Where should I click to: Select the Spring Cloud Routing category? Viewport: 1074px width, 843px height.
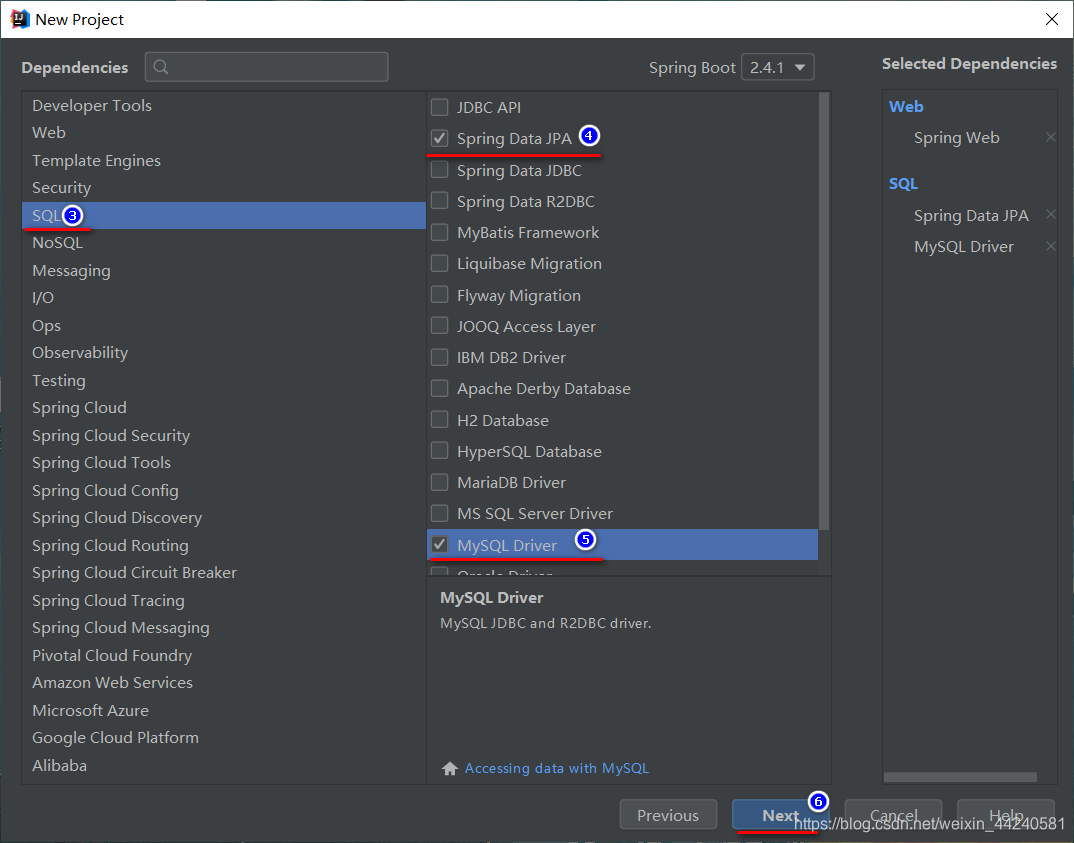coord(224,545)
